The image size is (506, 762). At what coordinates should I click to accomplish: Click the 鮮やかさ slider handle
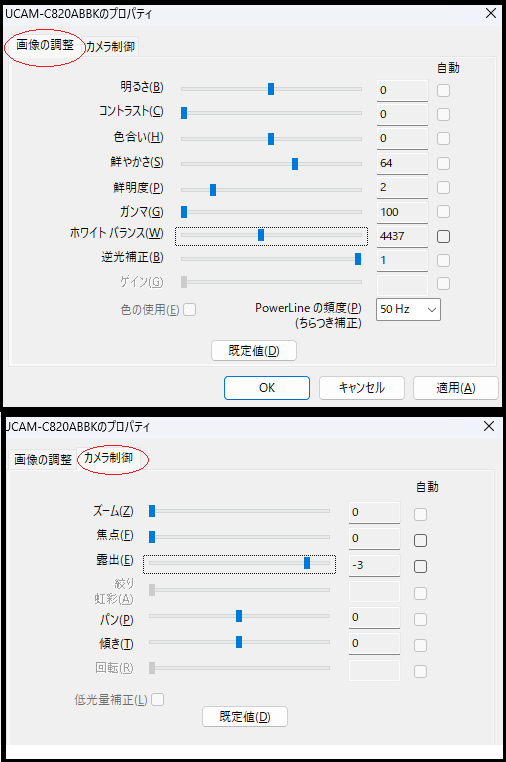click(295, 164)
